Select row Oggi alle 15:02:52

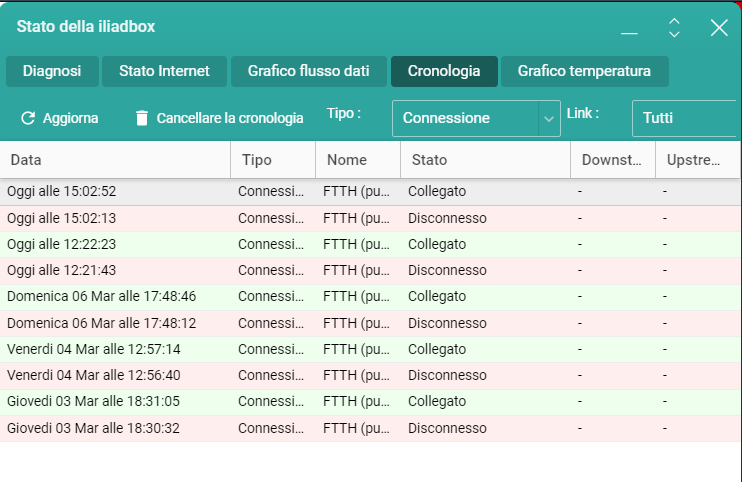[x=370, y=192]
